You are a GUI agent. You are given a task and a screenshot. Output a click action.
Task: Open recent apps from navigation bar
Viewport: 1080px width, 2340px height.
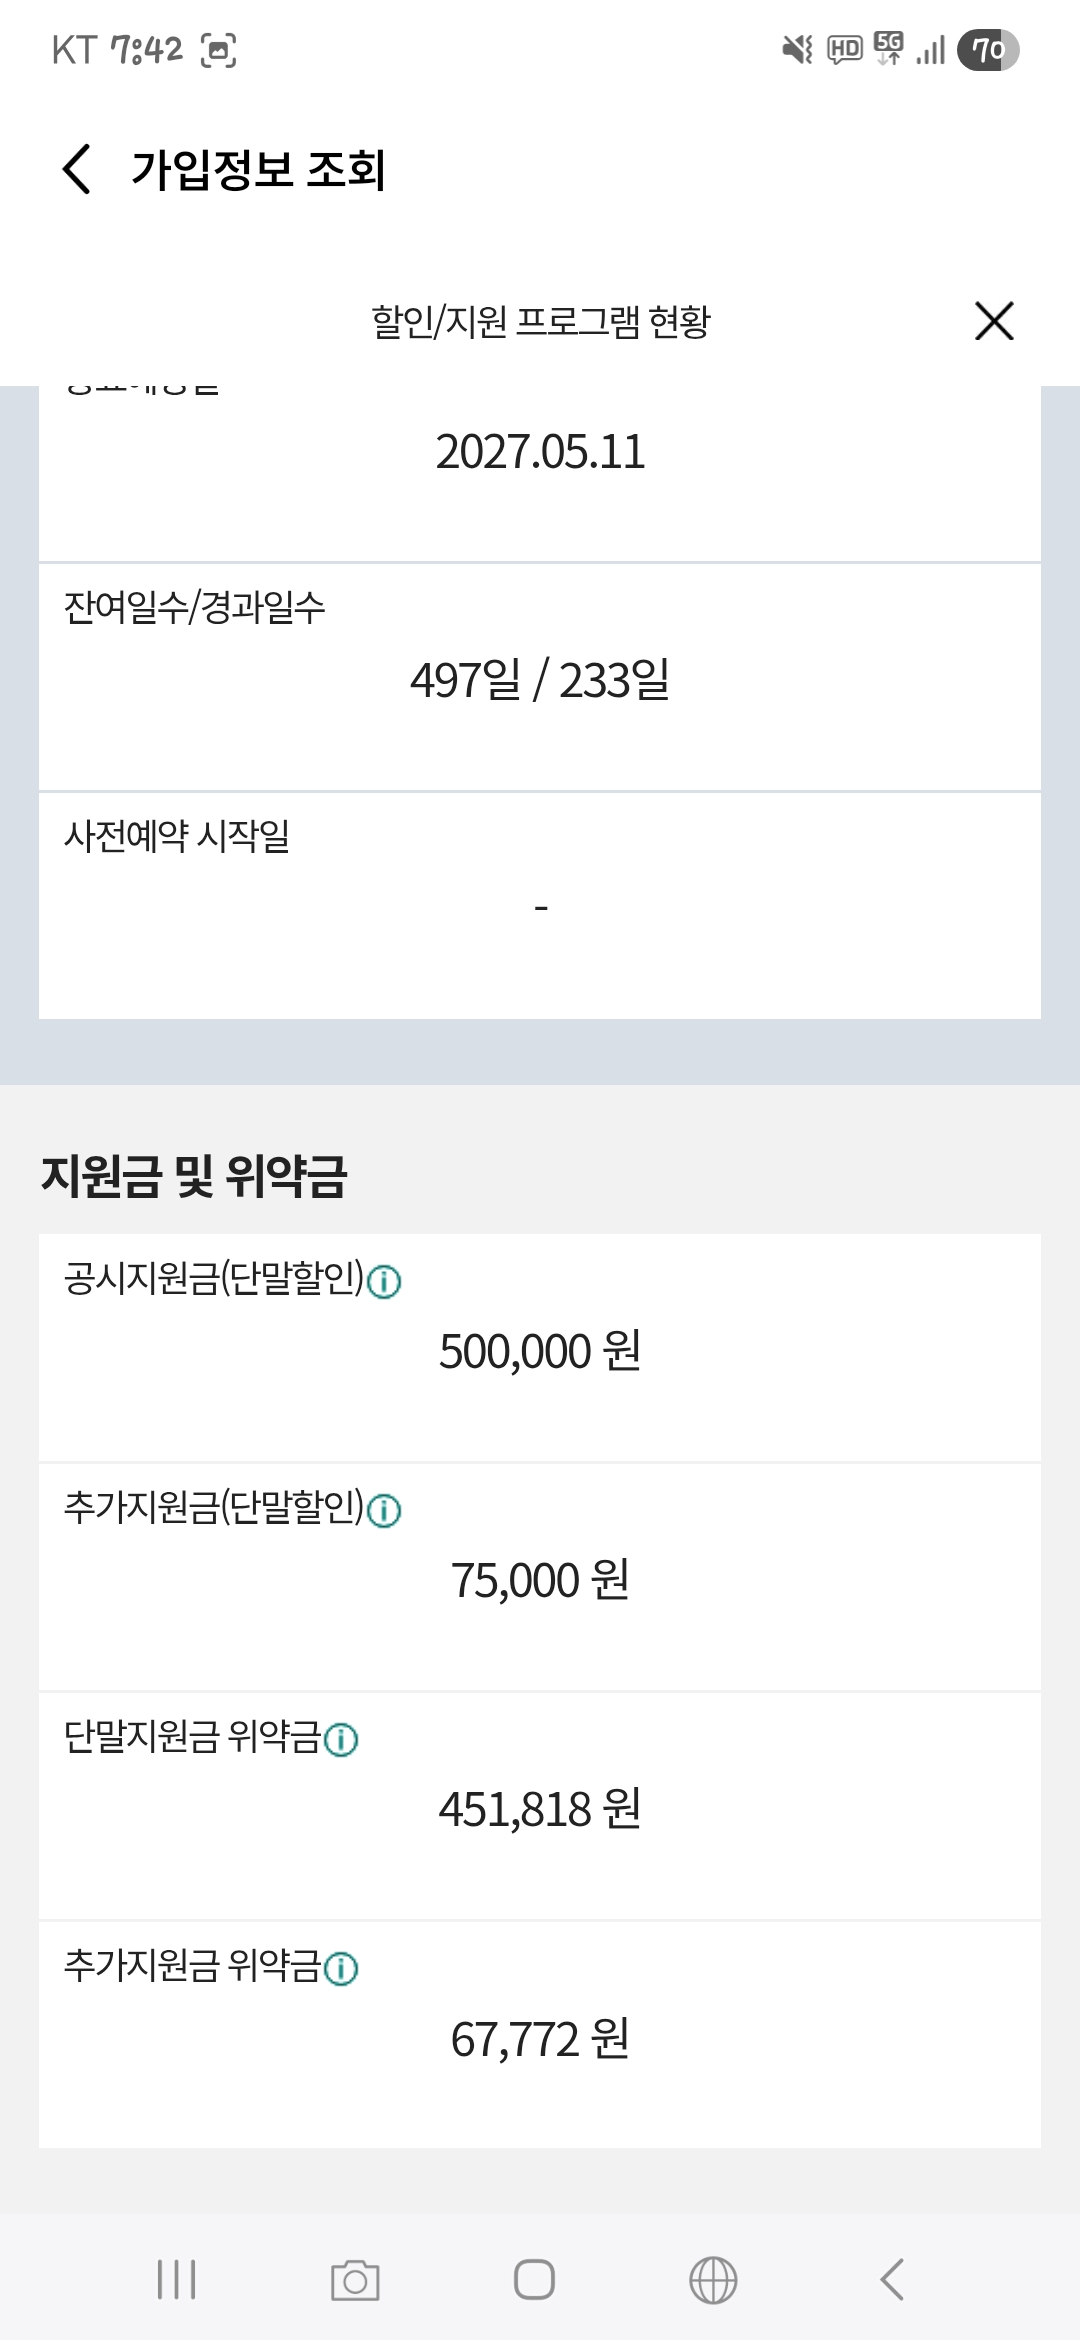[x=177, y=2280]
